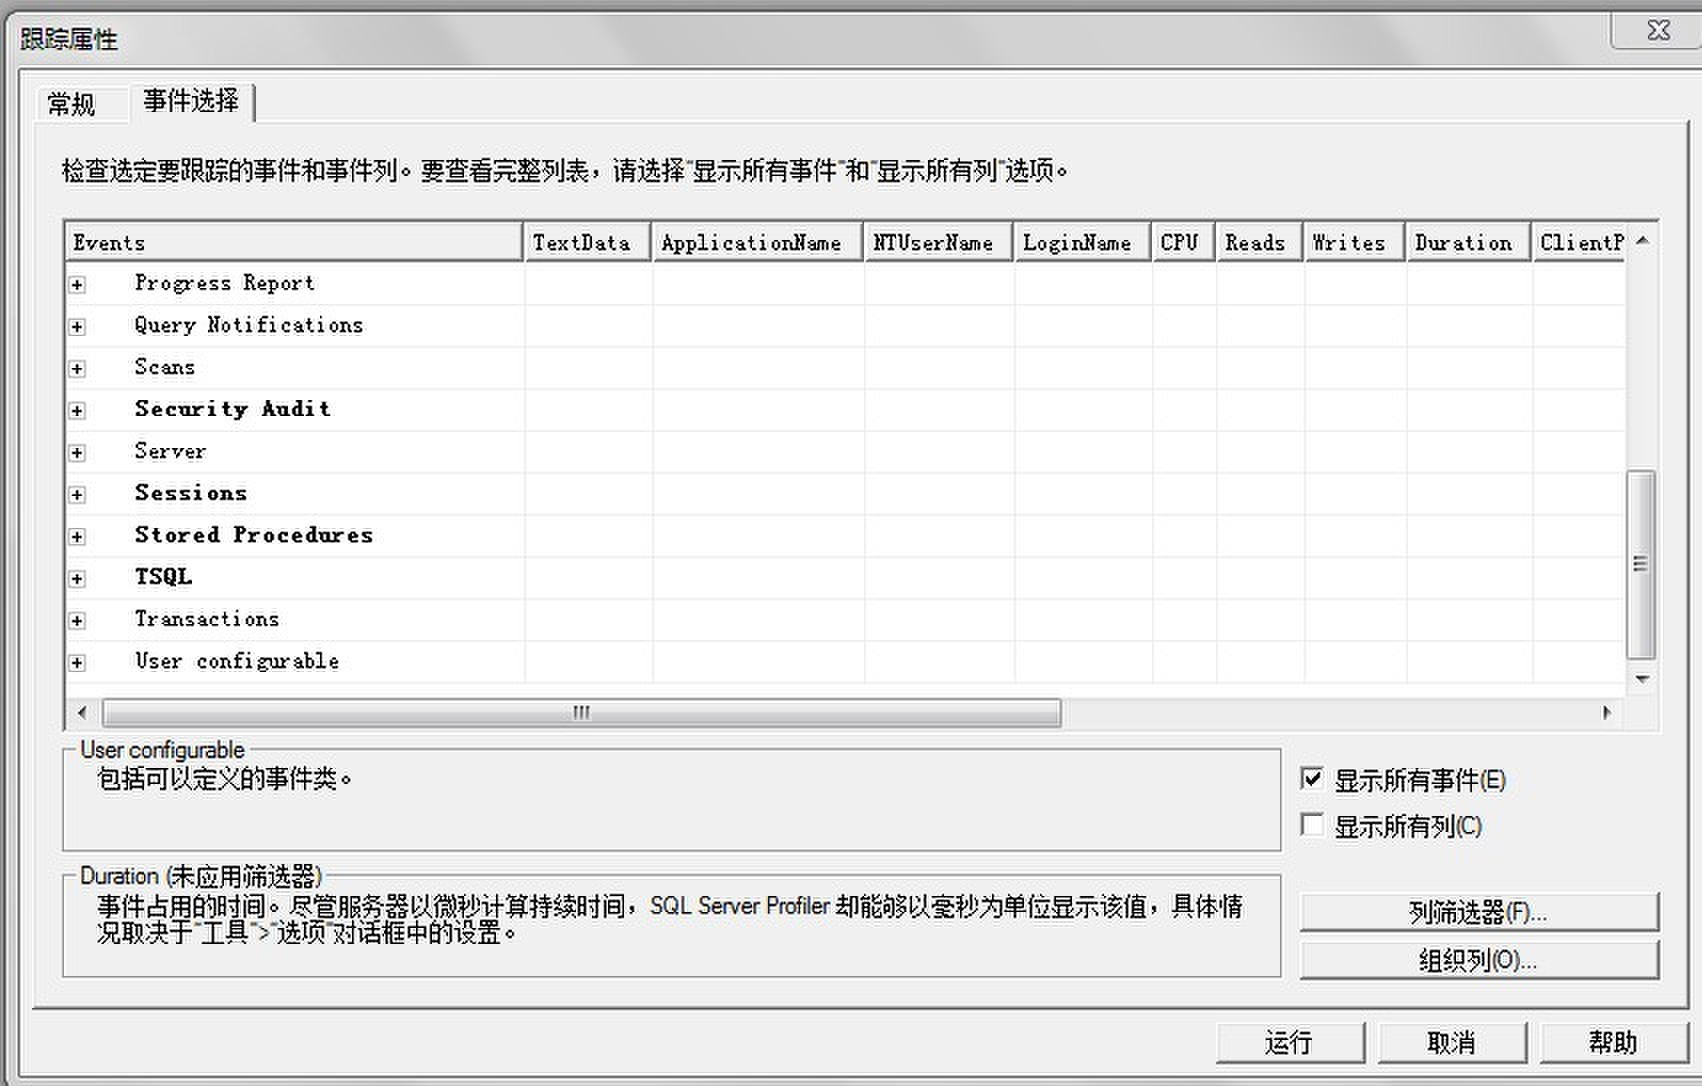Image resolution: width=1702 pixels, height=1086 pixels.
Task: Select the 事件选择 tab
Action: tap(191, 101)
